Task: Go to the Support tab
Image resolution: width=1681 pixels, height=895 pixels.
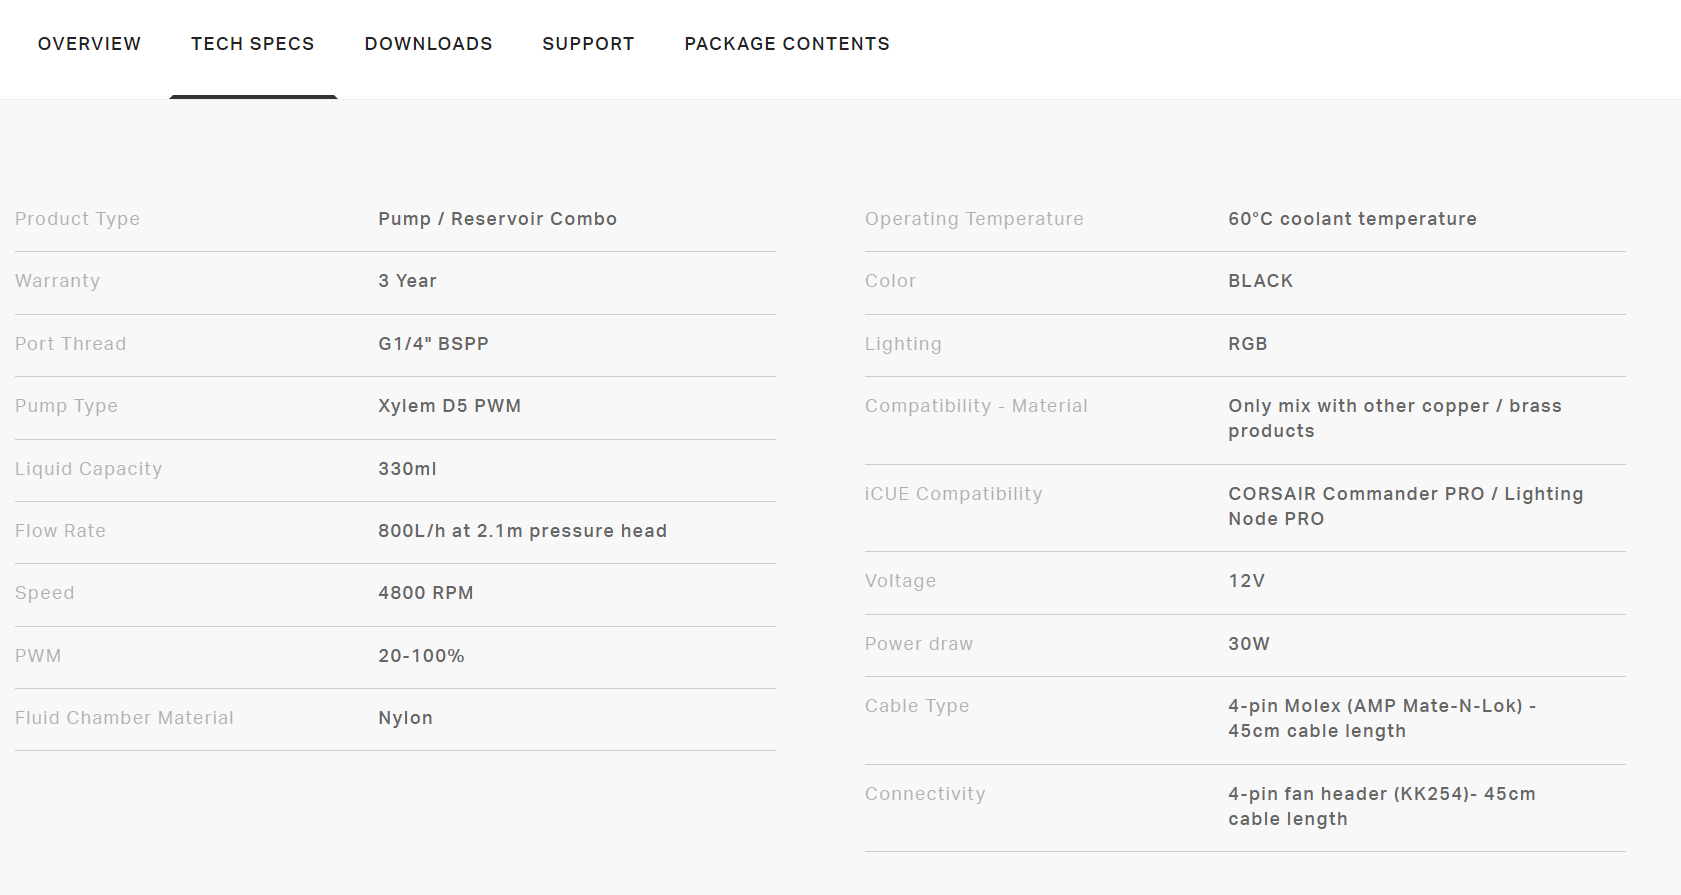Action: [x=588, y=44]
